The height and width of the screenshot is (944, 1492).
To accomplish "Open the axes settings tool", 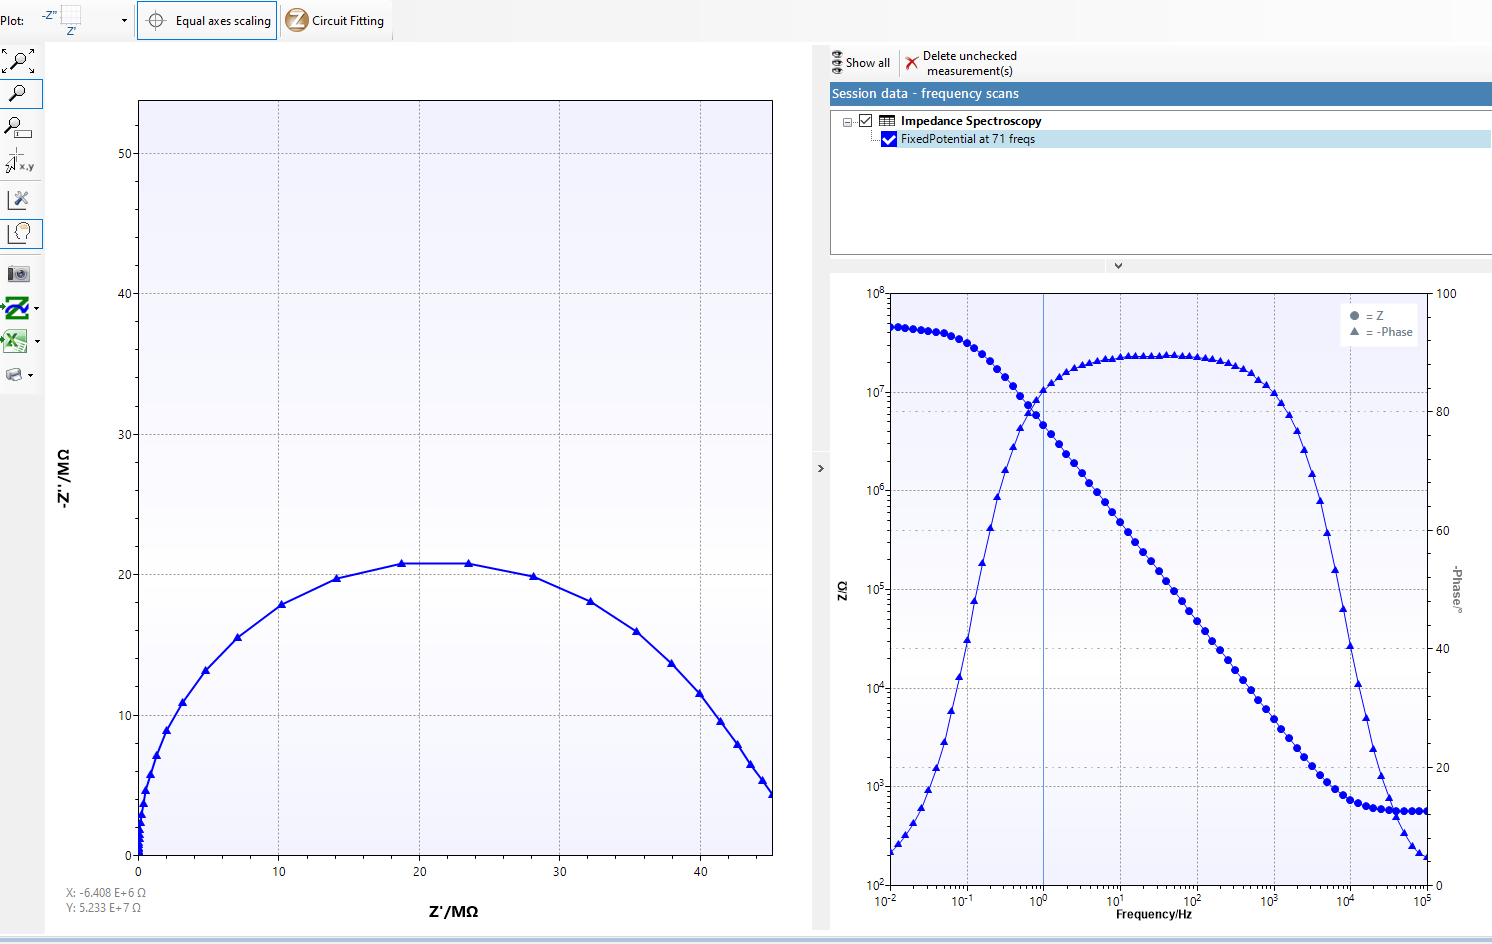I will (19, 199).
